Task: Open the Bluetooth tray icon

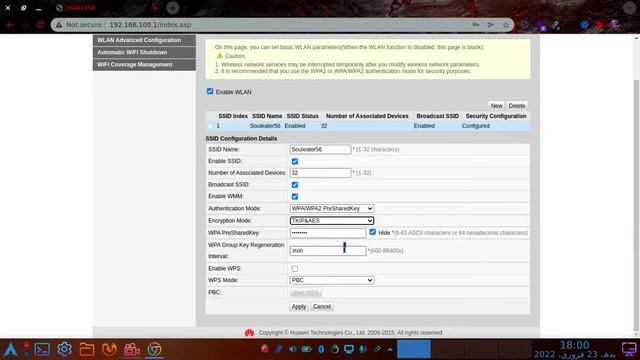Action: [321, 349]
